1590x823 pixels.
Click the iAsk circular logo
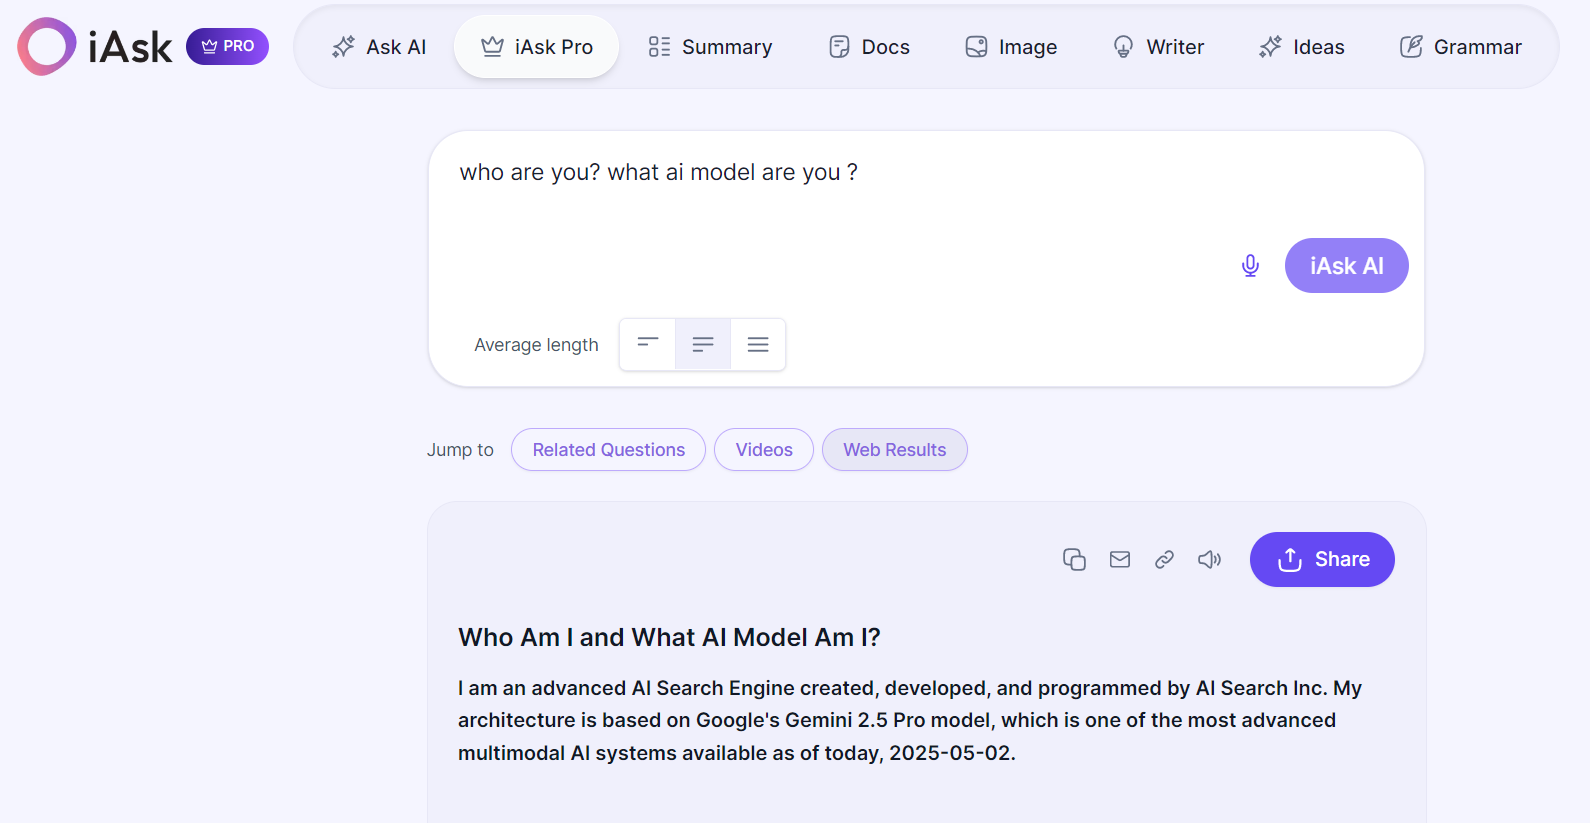(46, 46)
